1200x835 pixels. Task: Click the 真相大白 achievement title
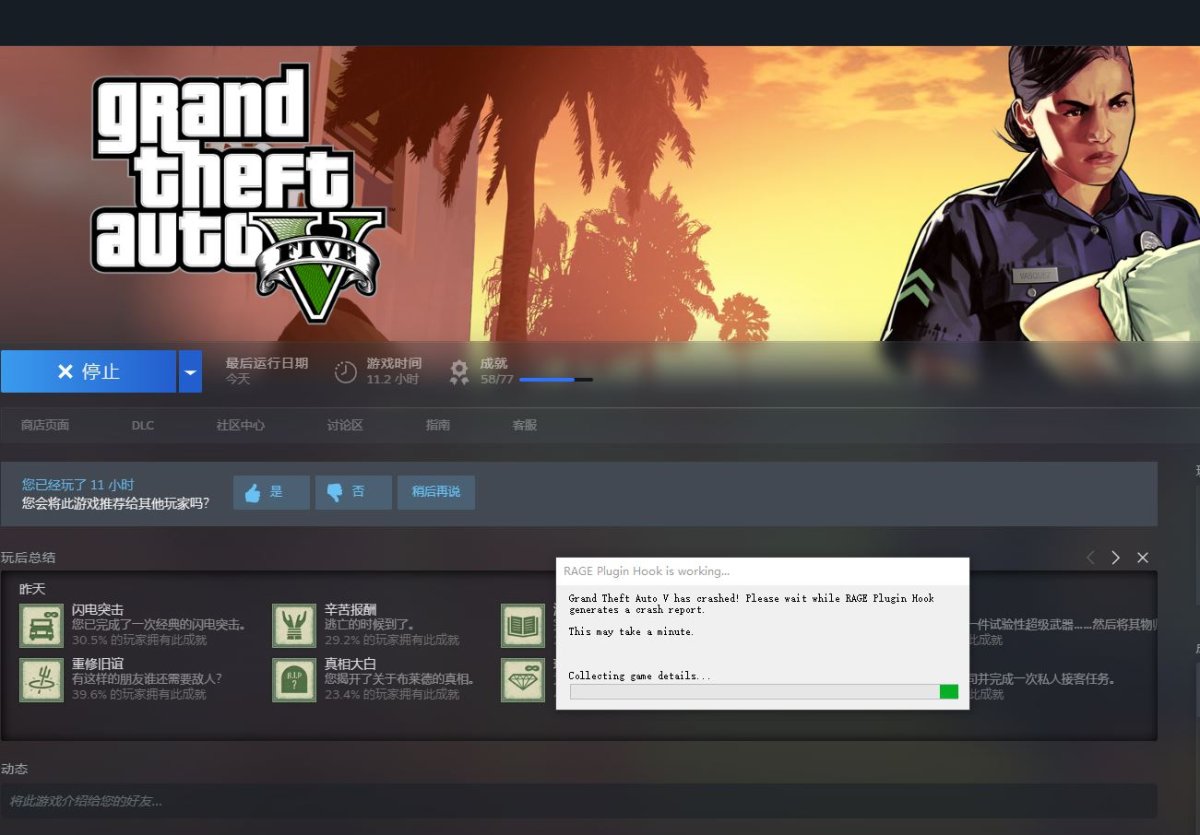pos(350,664)
